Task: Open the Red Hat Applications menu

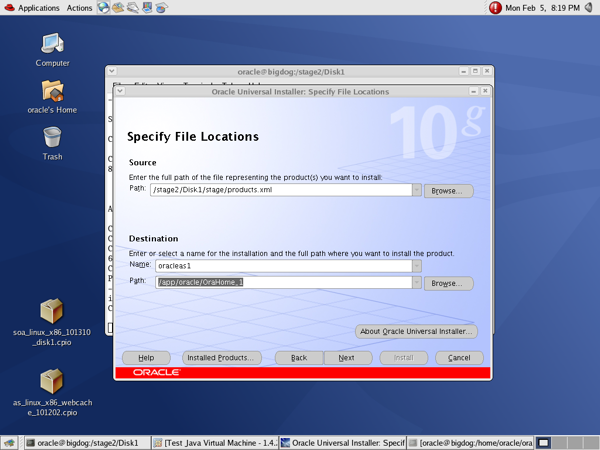Action: (x=32, y=8)
